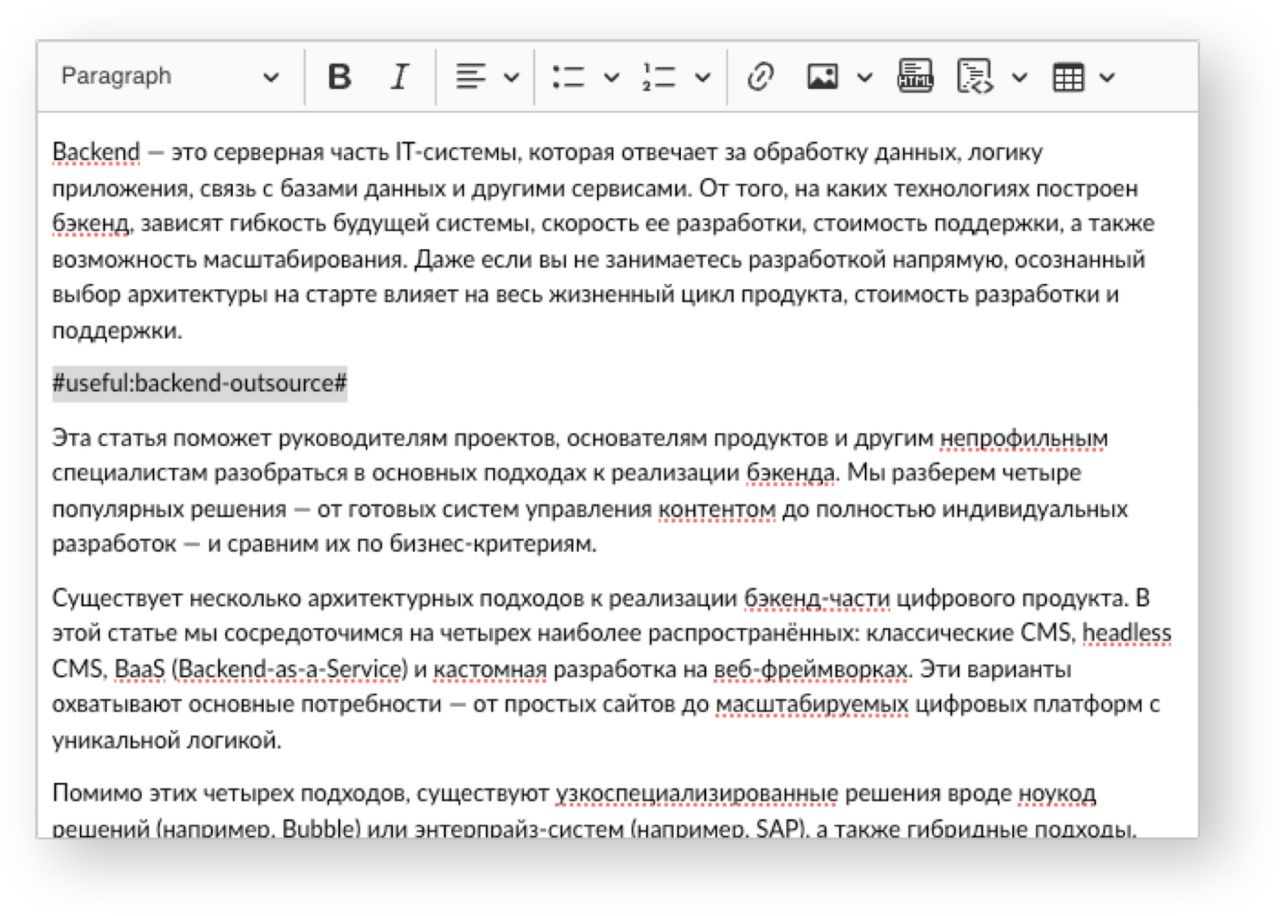1280x916 pixels.
Task: Open the code block language options
Action: 1021,78
